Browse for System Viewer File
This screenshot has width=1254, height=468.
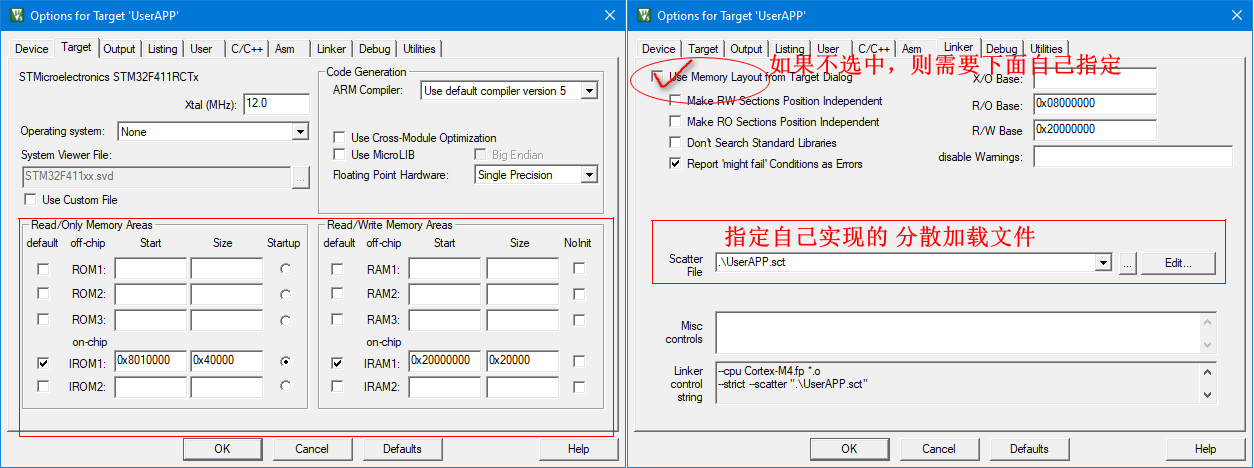click(x=301, y=177)
